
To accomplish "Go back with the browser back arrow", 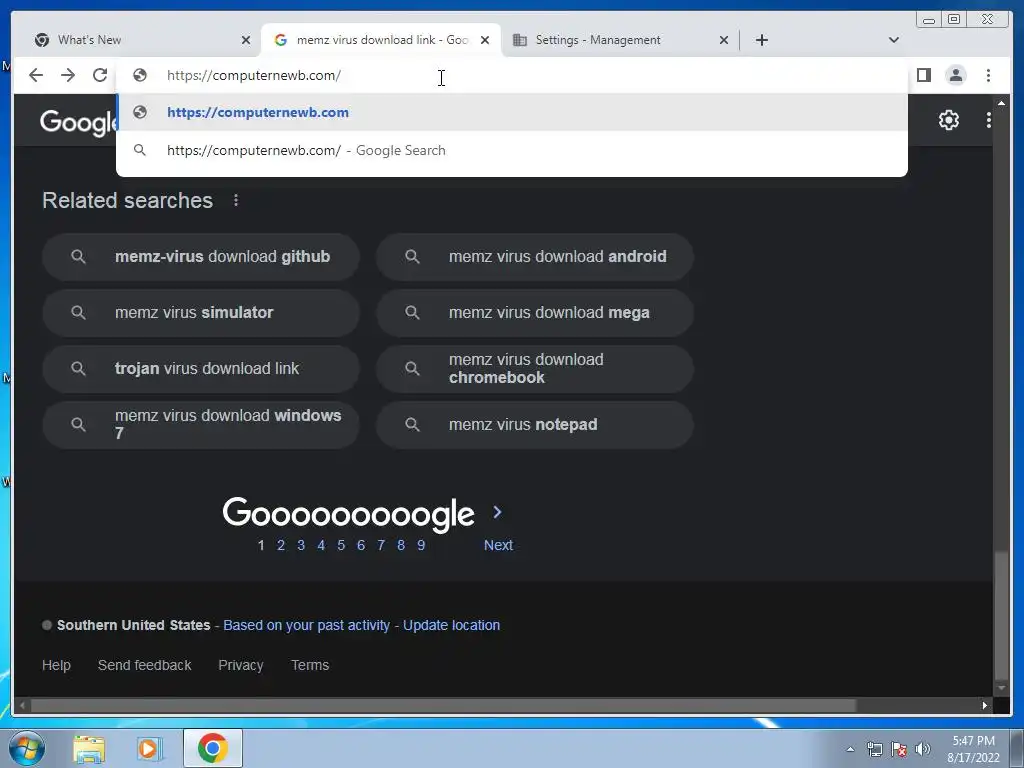I will [x=36, y=75].
